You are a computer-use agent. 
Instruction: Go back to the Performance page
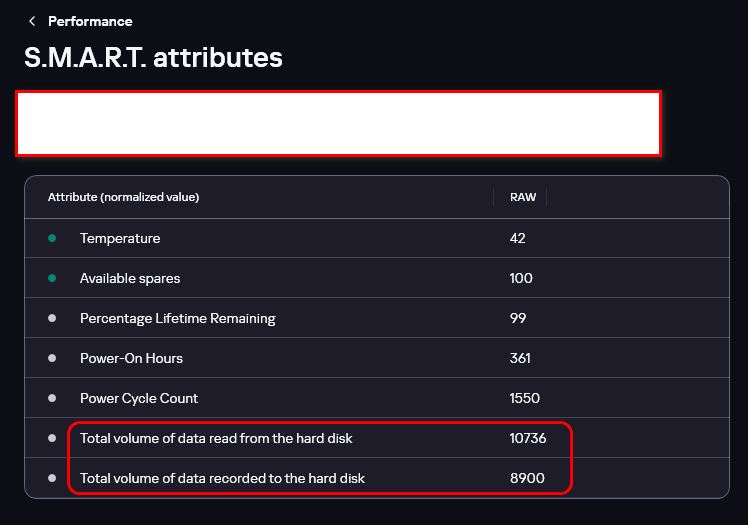(x=90, y=21)
